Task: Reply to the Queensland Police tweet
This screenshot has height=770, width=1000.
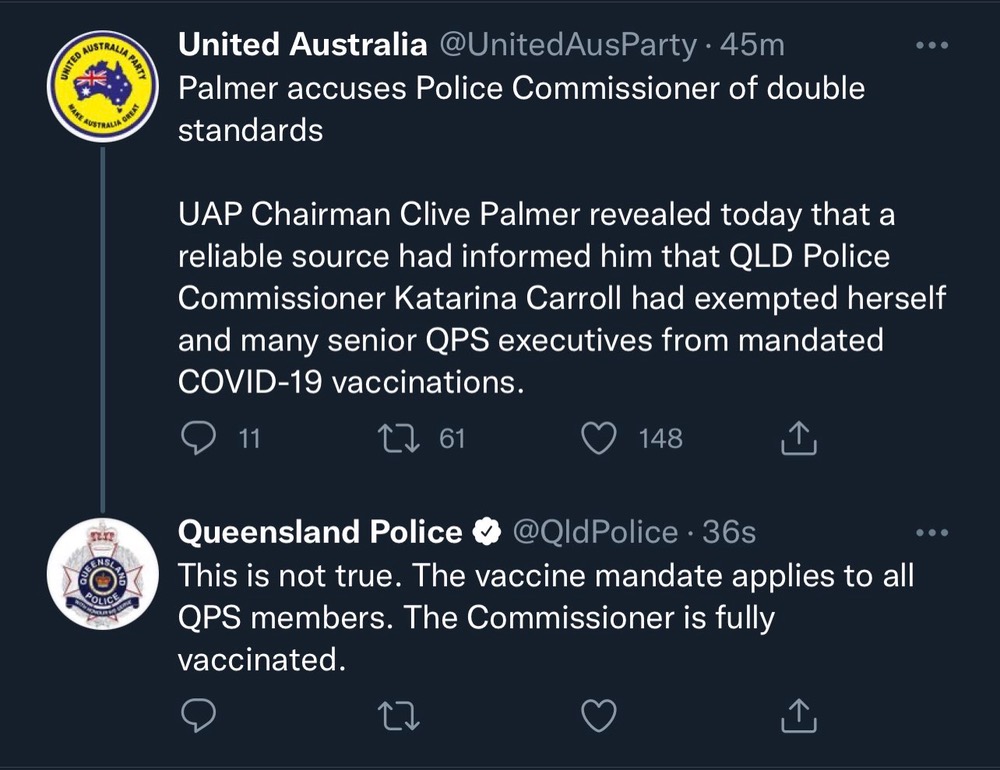Action: (x=197, y=714)
